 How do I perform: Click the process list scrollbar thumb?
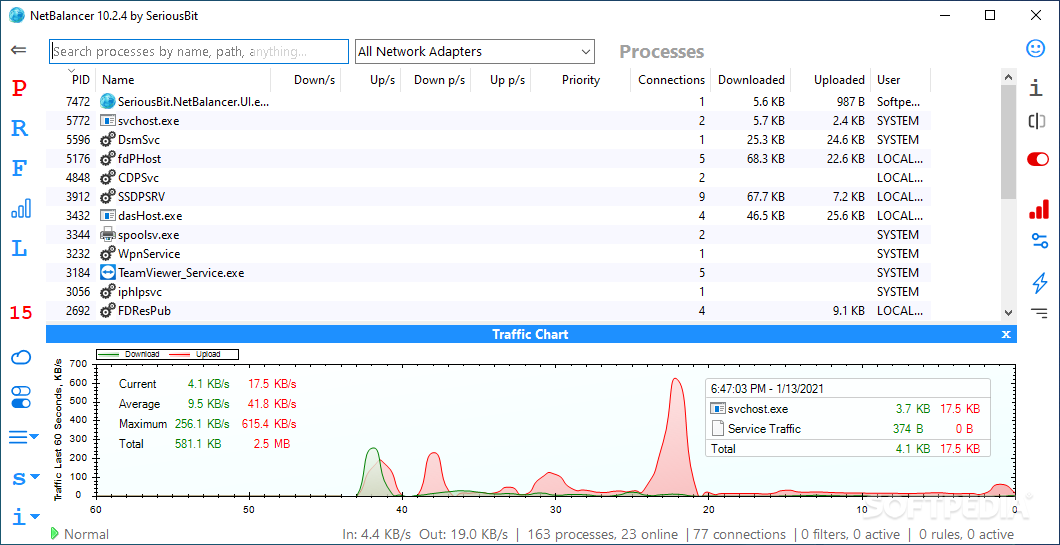pos(1009,142)
